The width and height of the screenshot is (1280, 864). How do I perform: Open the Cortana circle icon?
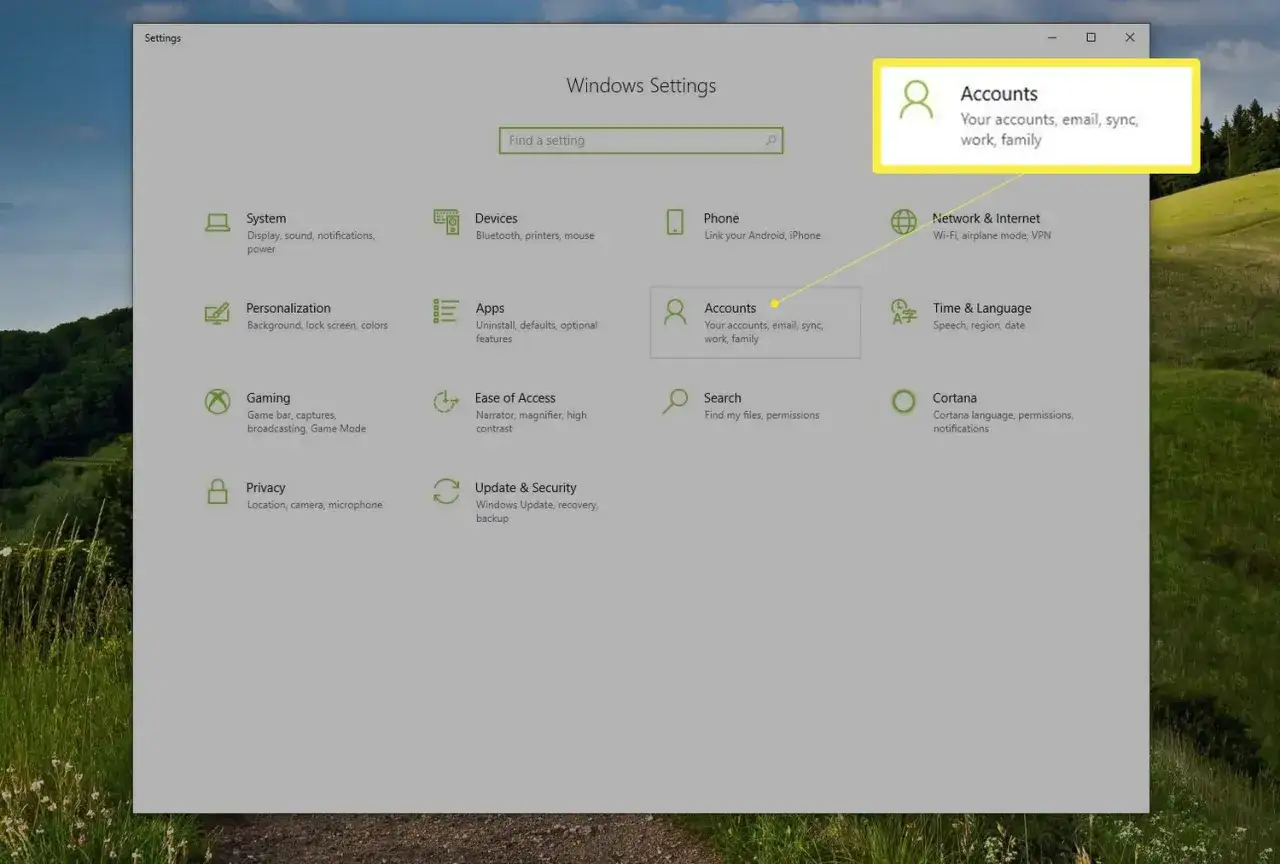[904, 402]
